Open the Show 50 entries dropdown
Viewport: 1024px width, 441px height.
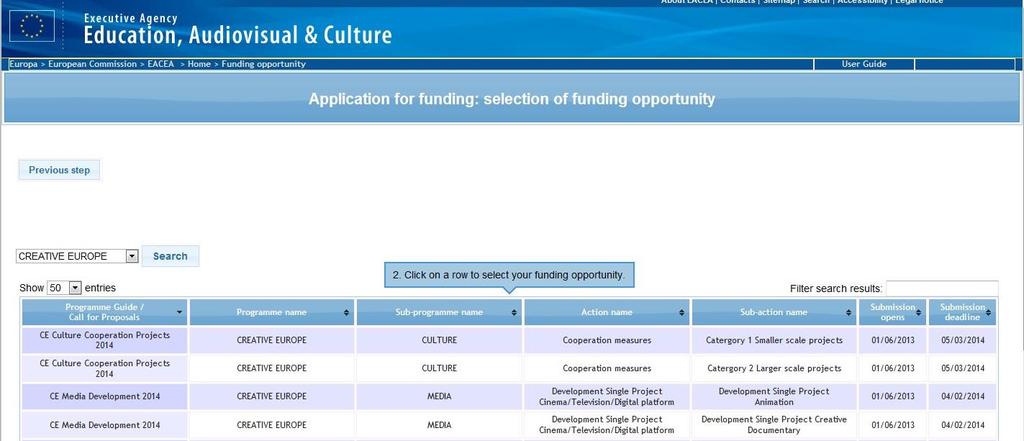[64, 288]
